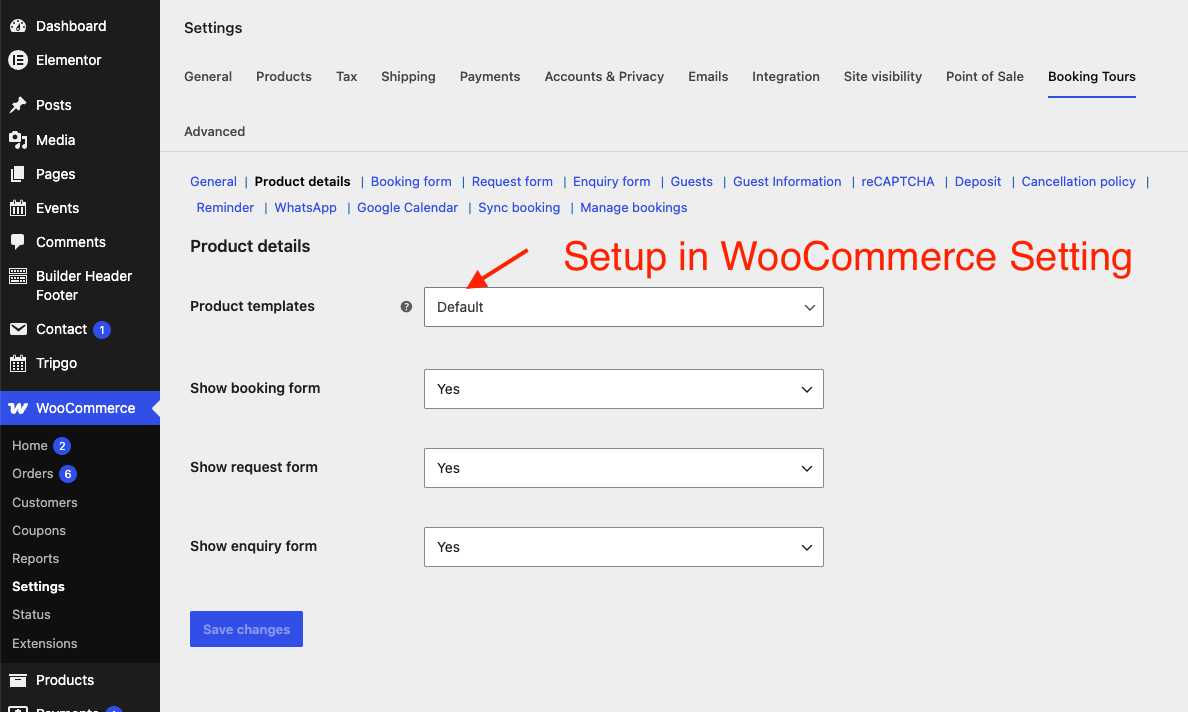Open the Show booking form dropdown
Screen dimensions: 1188x712
[x=624, y=389]
